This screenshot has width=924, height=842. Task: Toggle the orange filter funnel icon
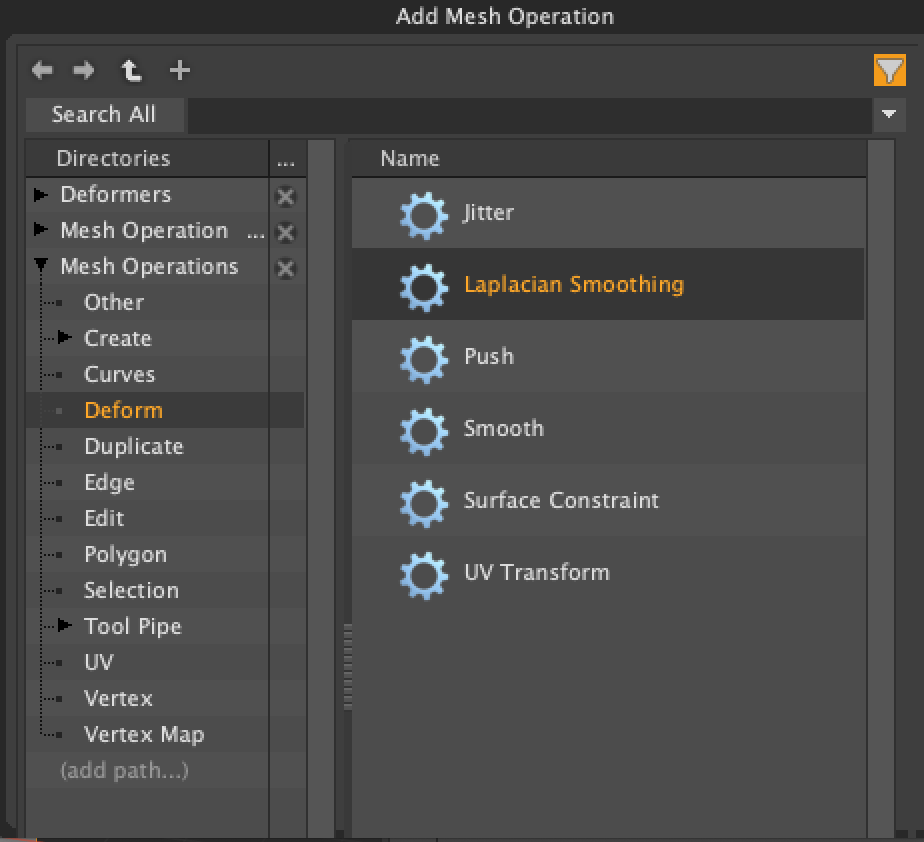(889, 71)
